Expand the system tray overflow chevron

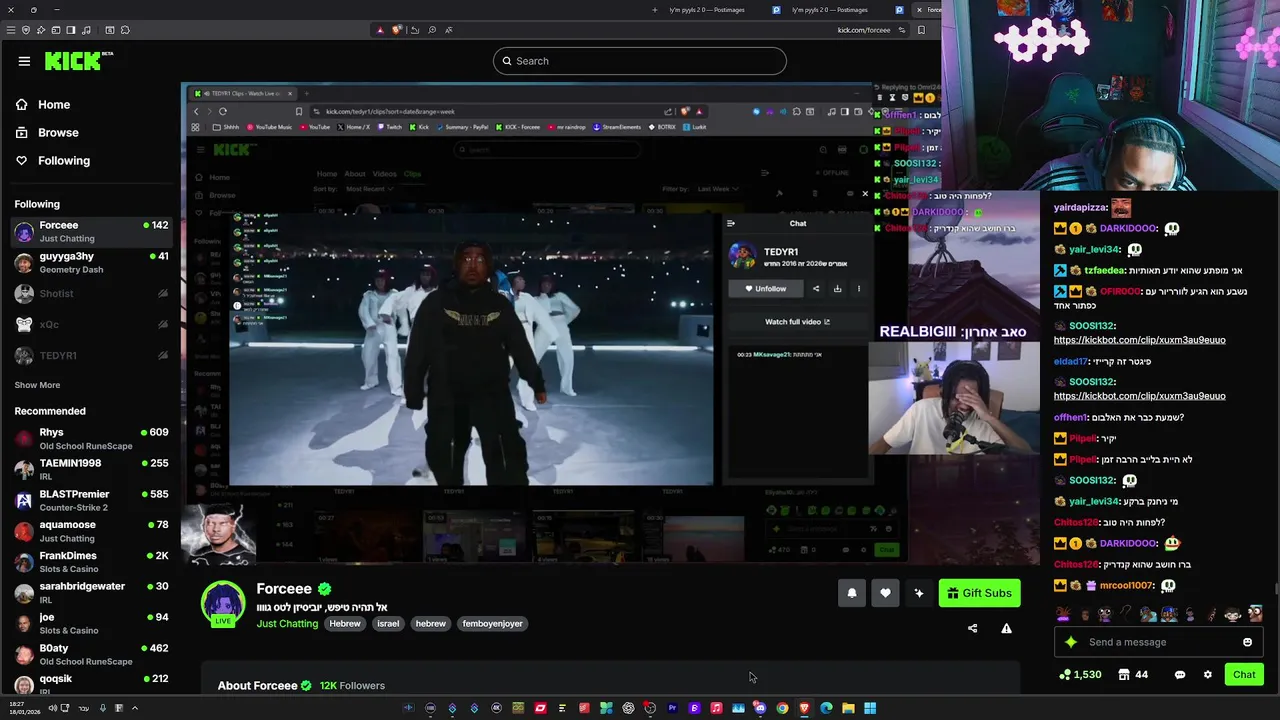pyautogui.click(x=134, y=708)
